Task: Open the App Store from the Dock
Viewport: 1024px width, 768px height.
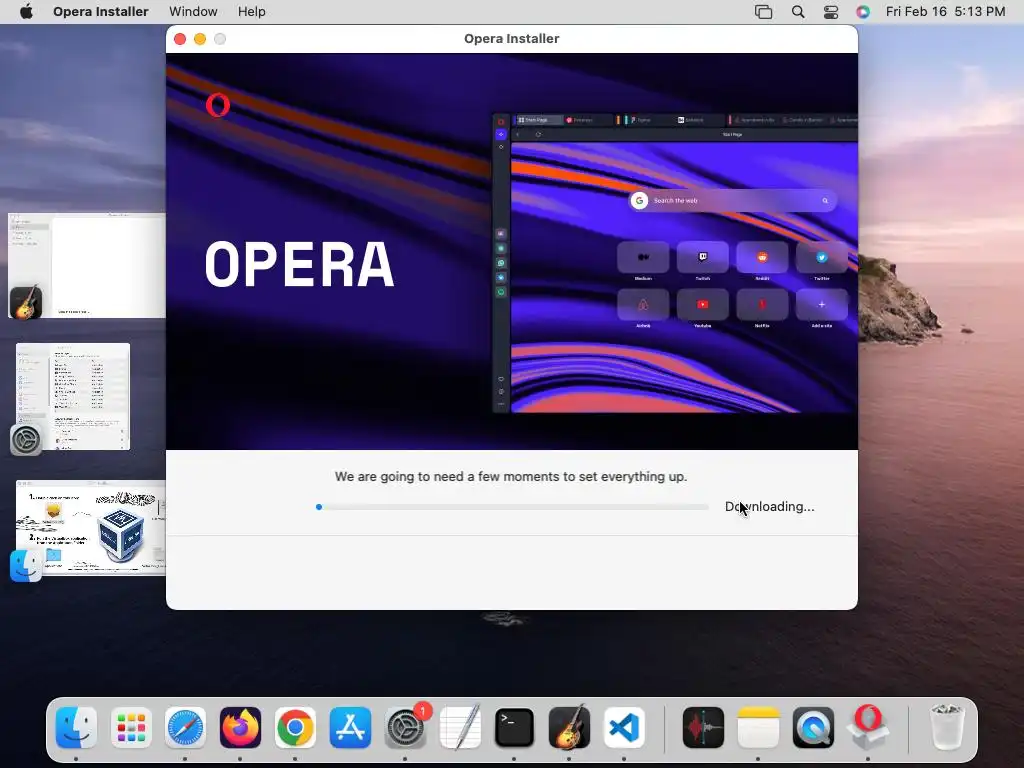Action: point(350,728)
